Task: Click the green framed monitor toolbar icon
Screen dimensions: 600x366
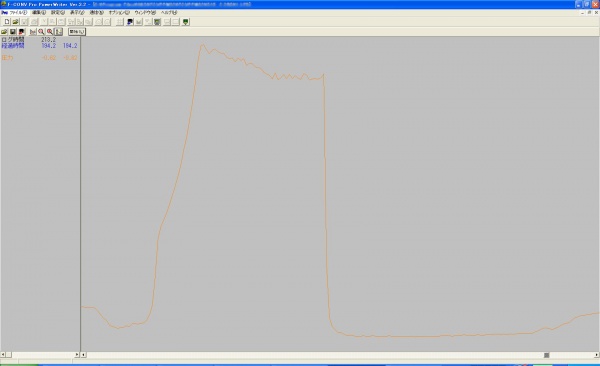Action: [x=157, y=22]
